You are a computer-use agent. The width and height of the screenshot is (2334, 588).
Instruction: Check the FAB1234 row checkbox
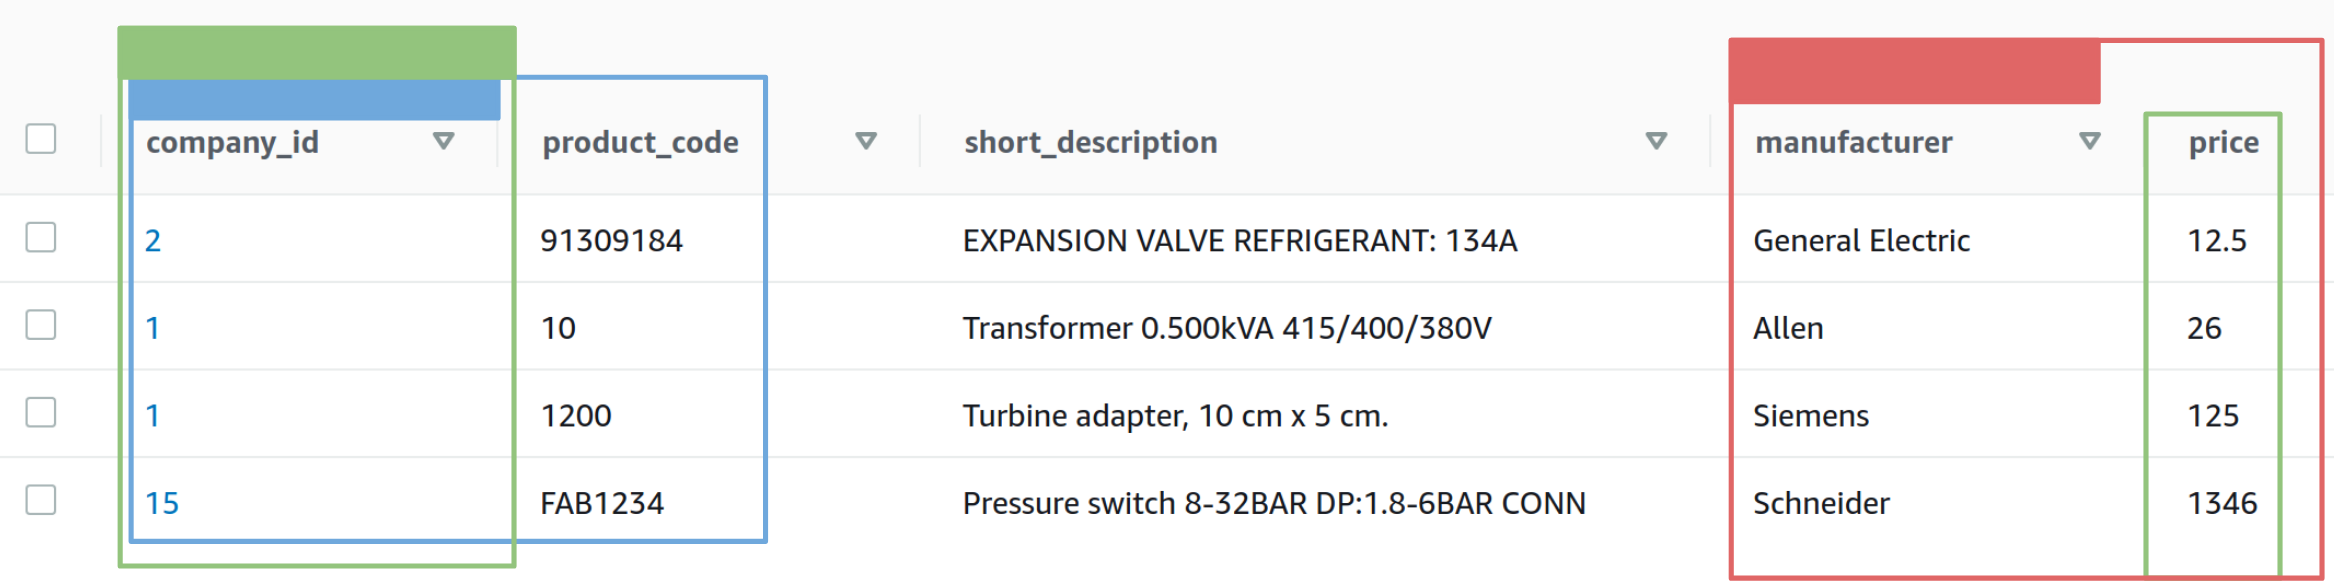click(41, 500)
